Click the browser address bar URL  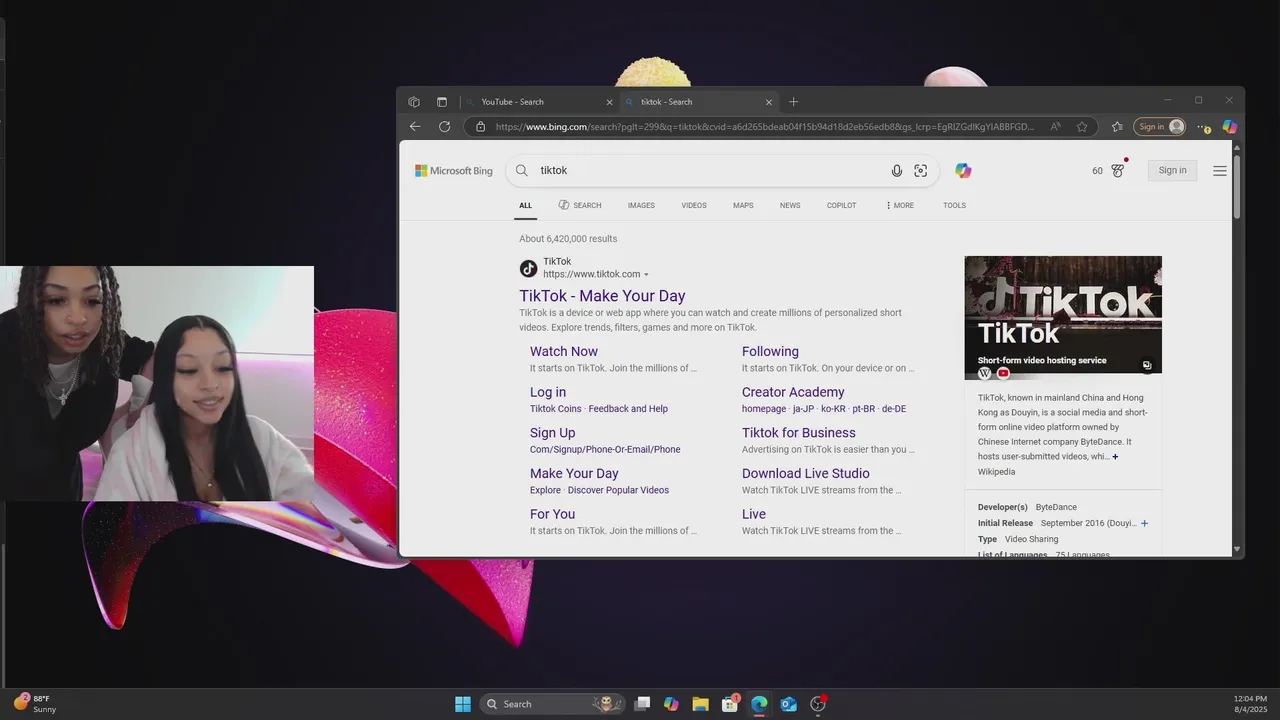(765, 127)
